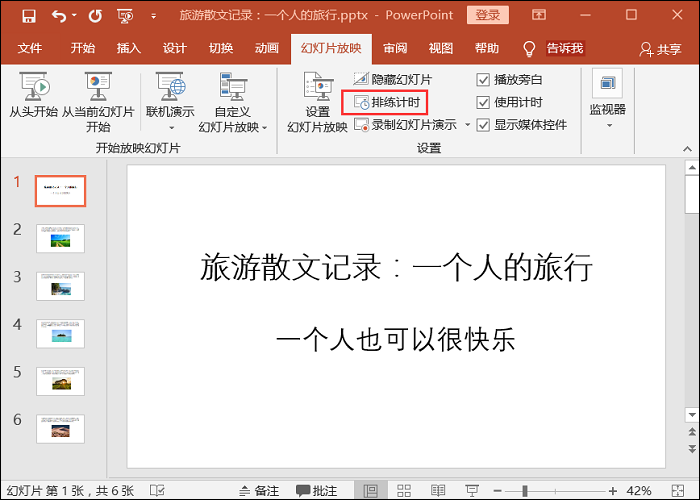Click 录制幻灯片演示 record button
The image size is (700, 500).
click(406, 125)
